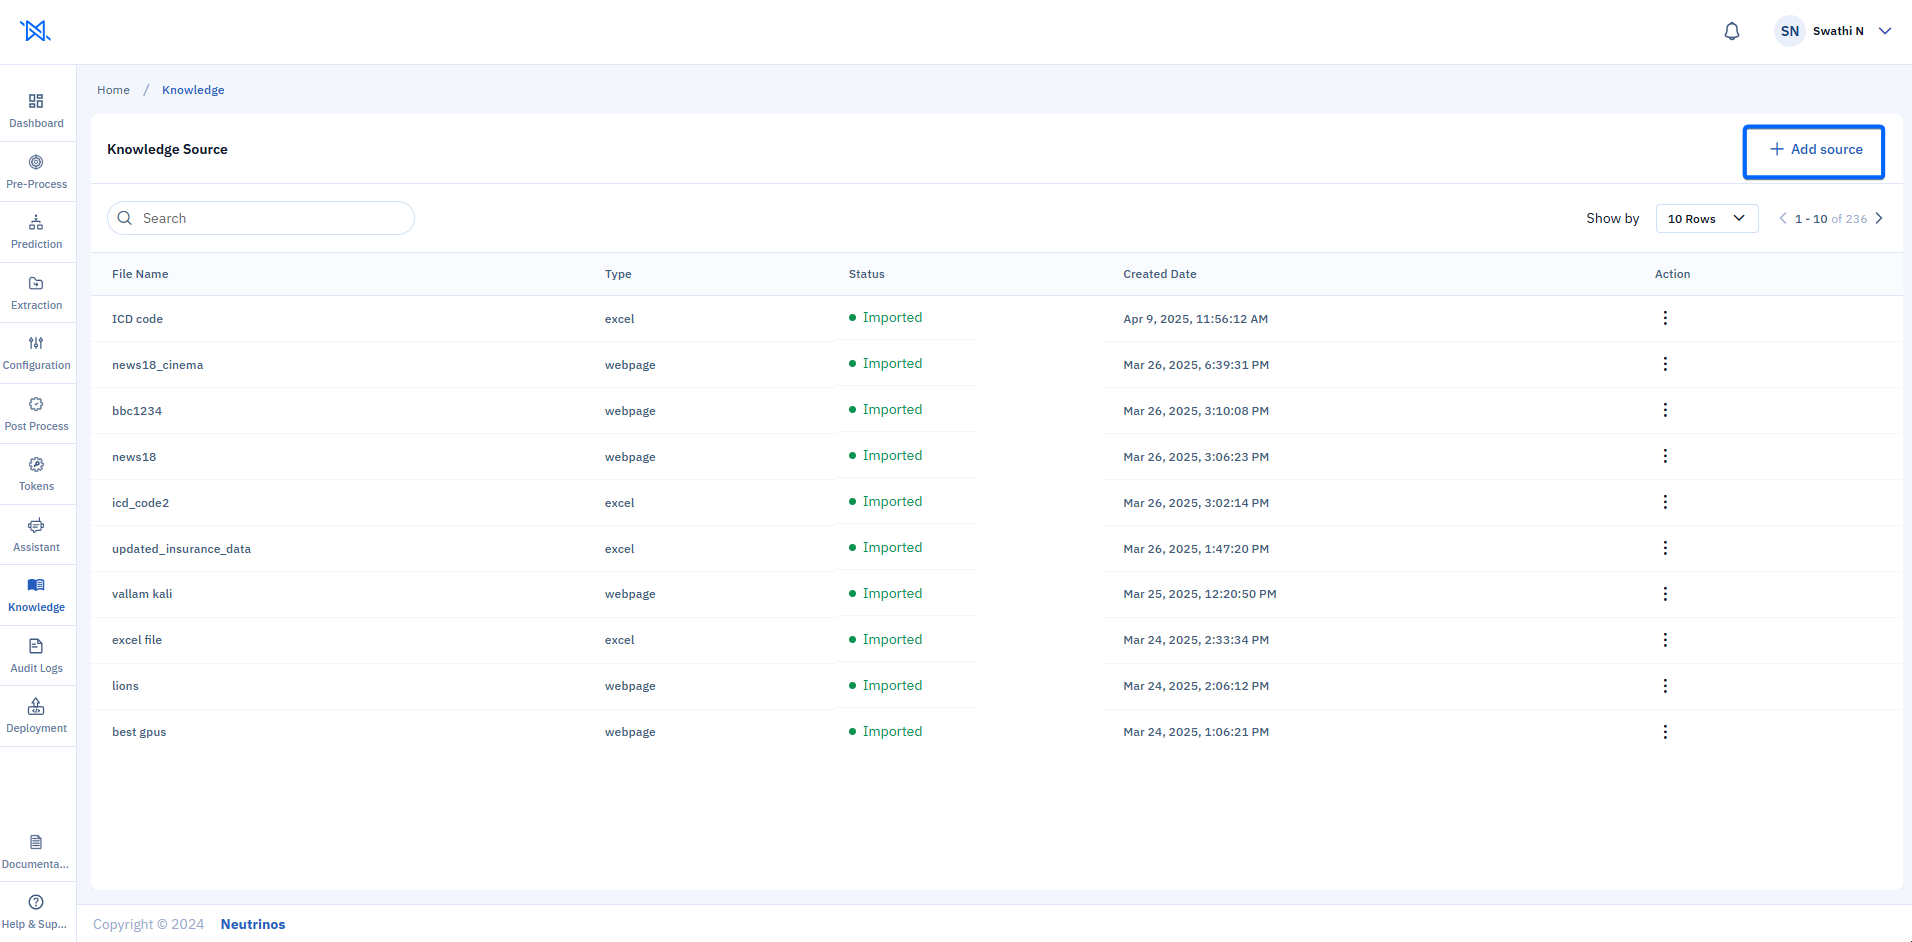Viewport: 1912px width, 942px height.
Task: Select the Extraction sidebar icon
Action: click(x=36, y=293)
